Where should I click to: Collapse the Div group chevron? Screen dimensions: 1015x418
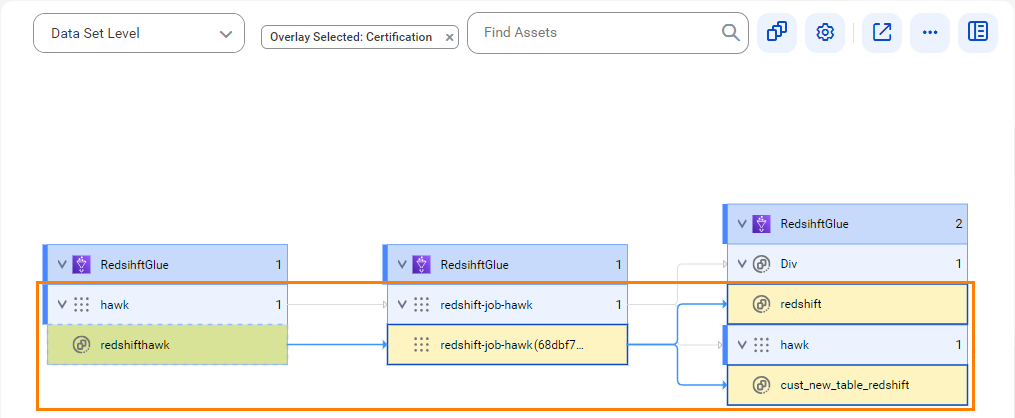742,264
